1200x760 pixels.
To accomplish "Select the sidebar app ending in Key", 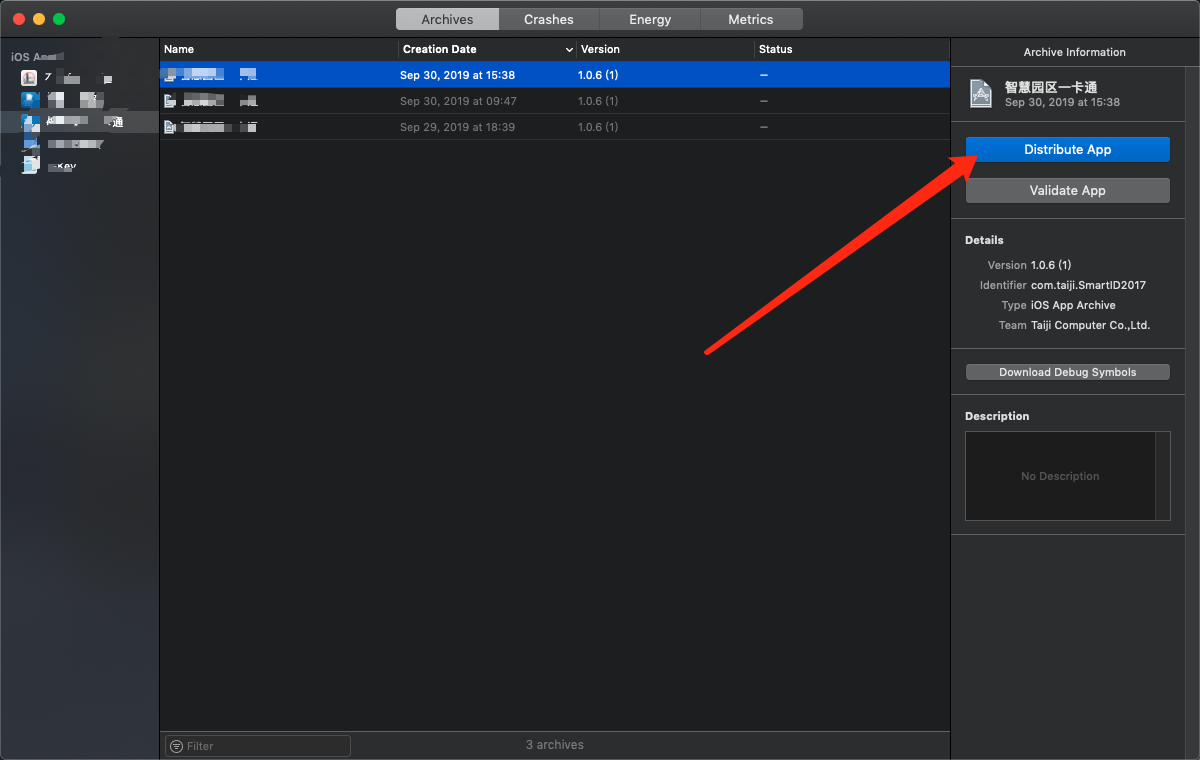I will pyautogui.click(x=80, y=166).
